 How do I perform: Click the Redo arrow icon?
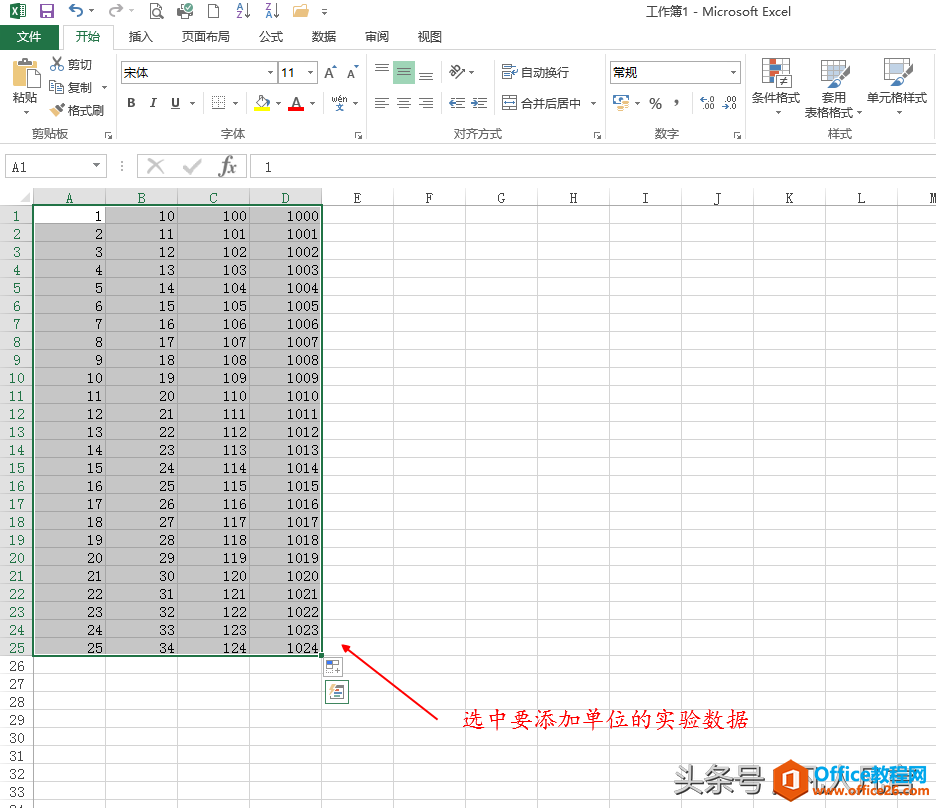click(116, 10)
